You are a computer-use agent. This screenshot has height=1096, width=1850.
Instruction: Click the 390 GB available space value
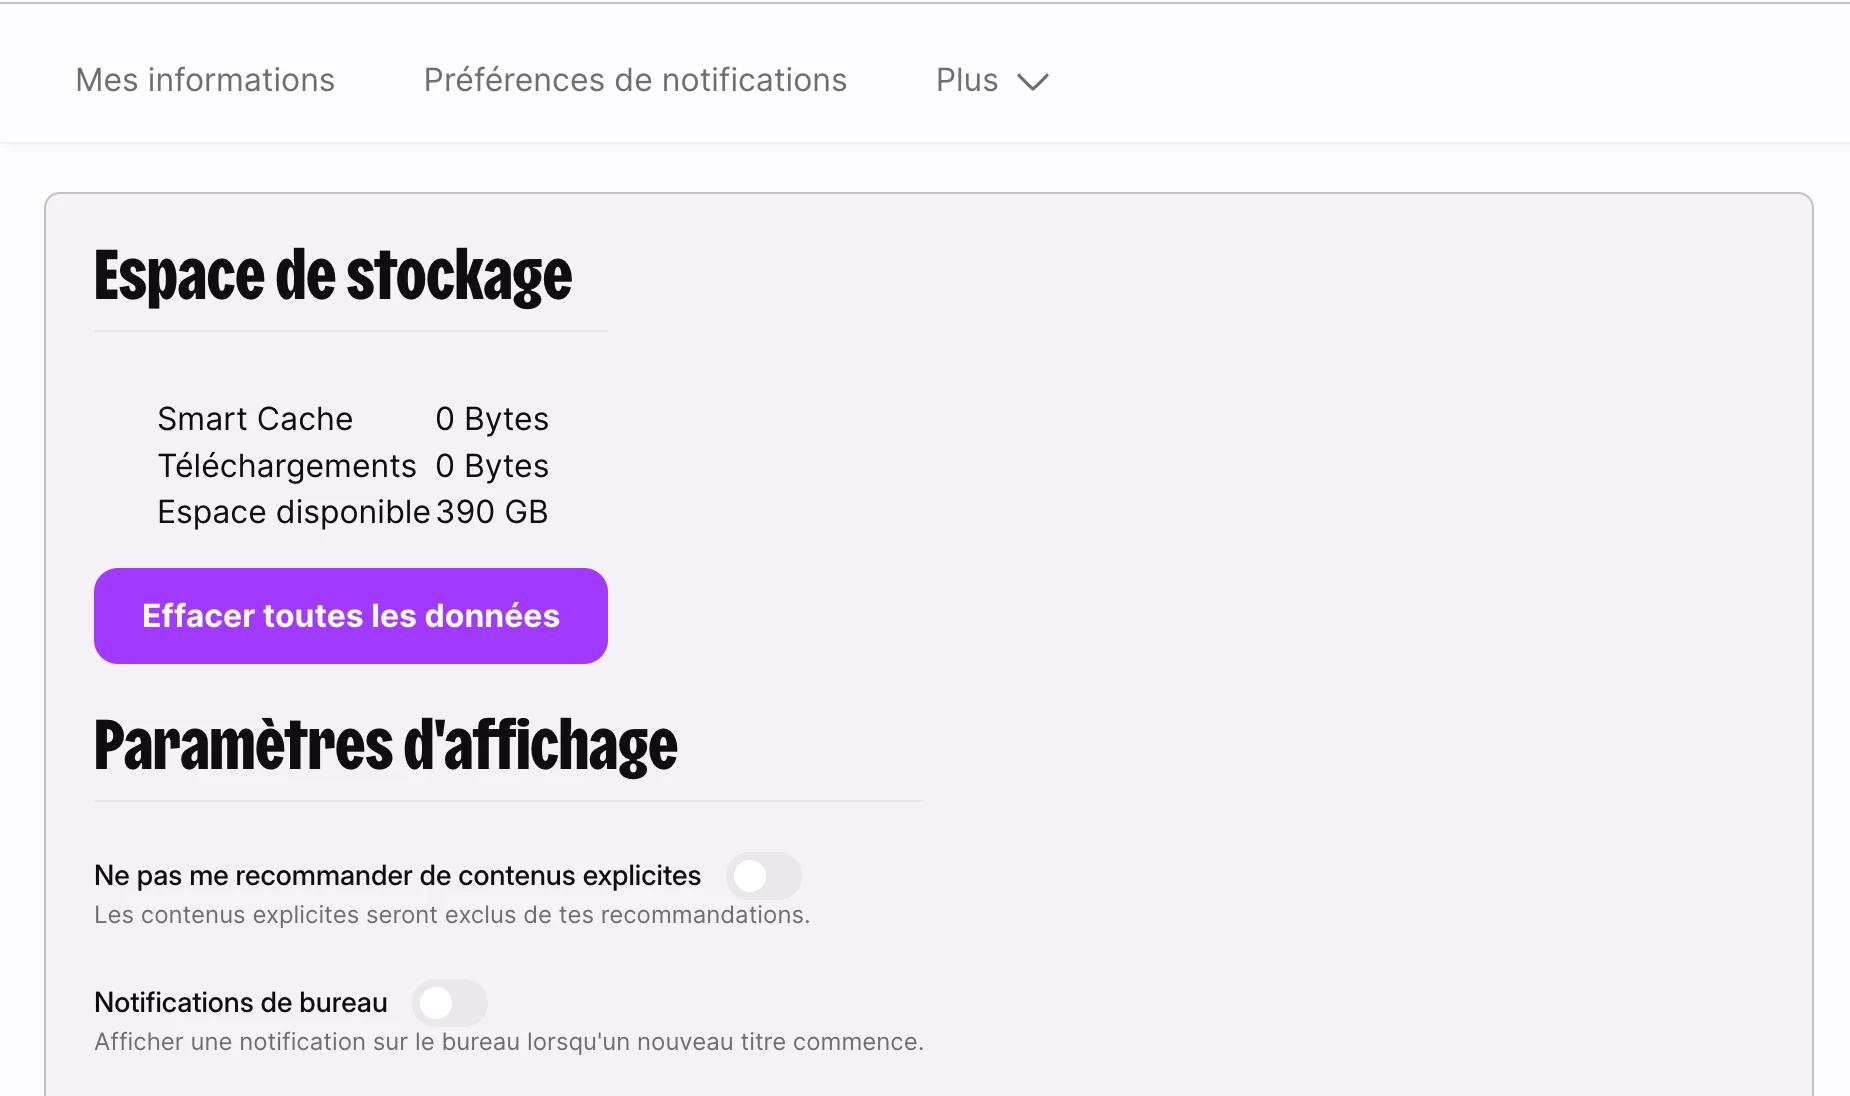[x=492, y=512]
